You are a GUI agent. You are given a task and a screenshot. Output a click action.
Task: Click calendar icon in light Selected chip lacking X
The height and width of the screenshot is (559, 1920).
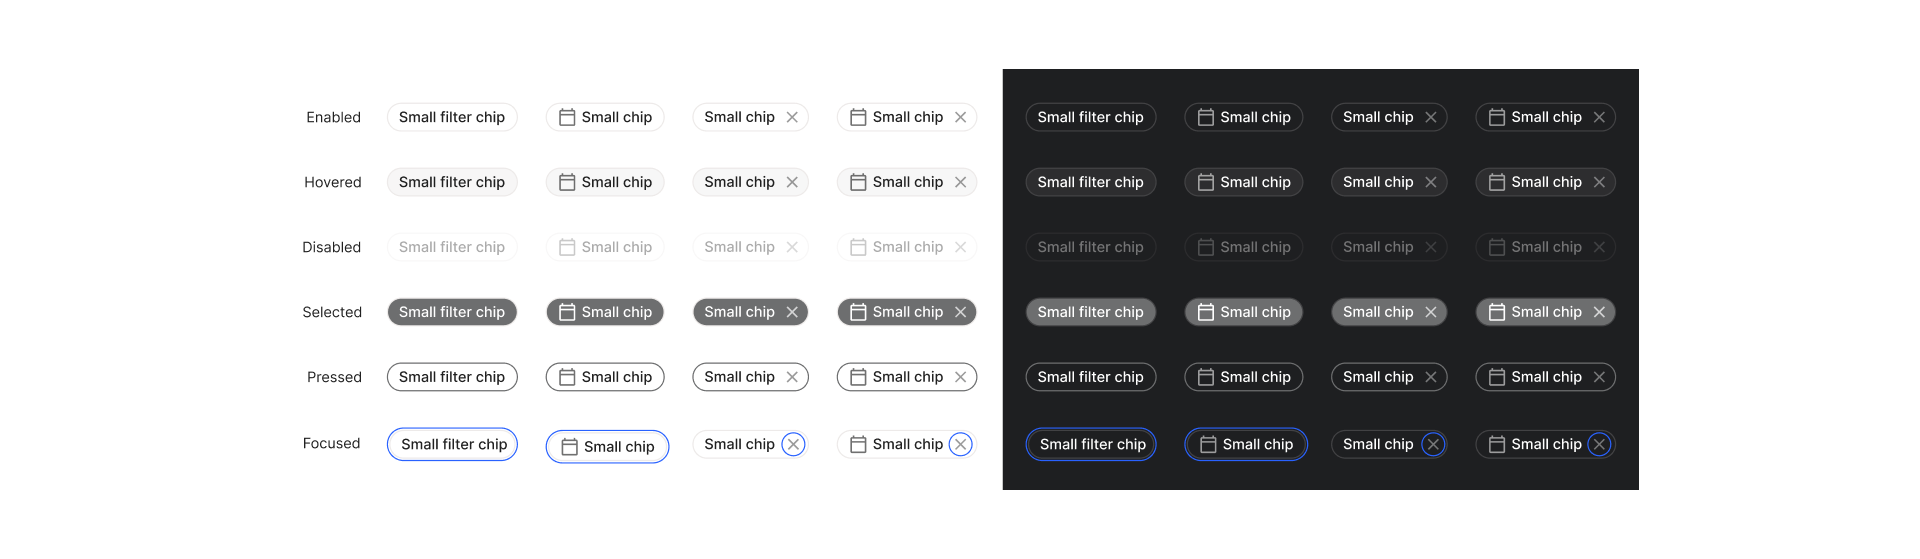click(567, 312)
